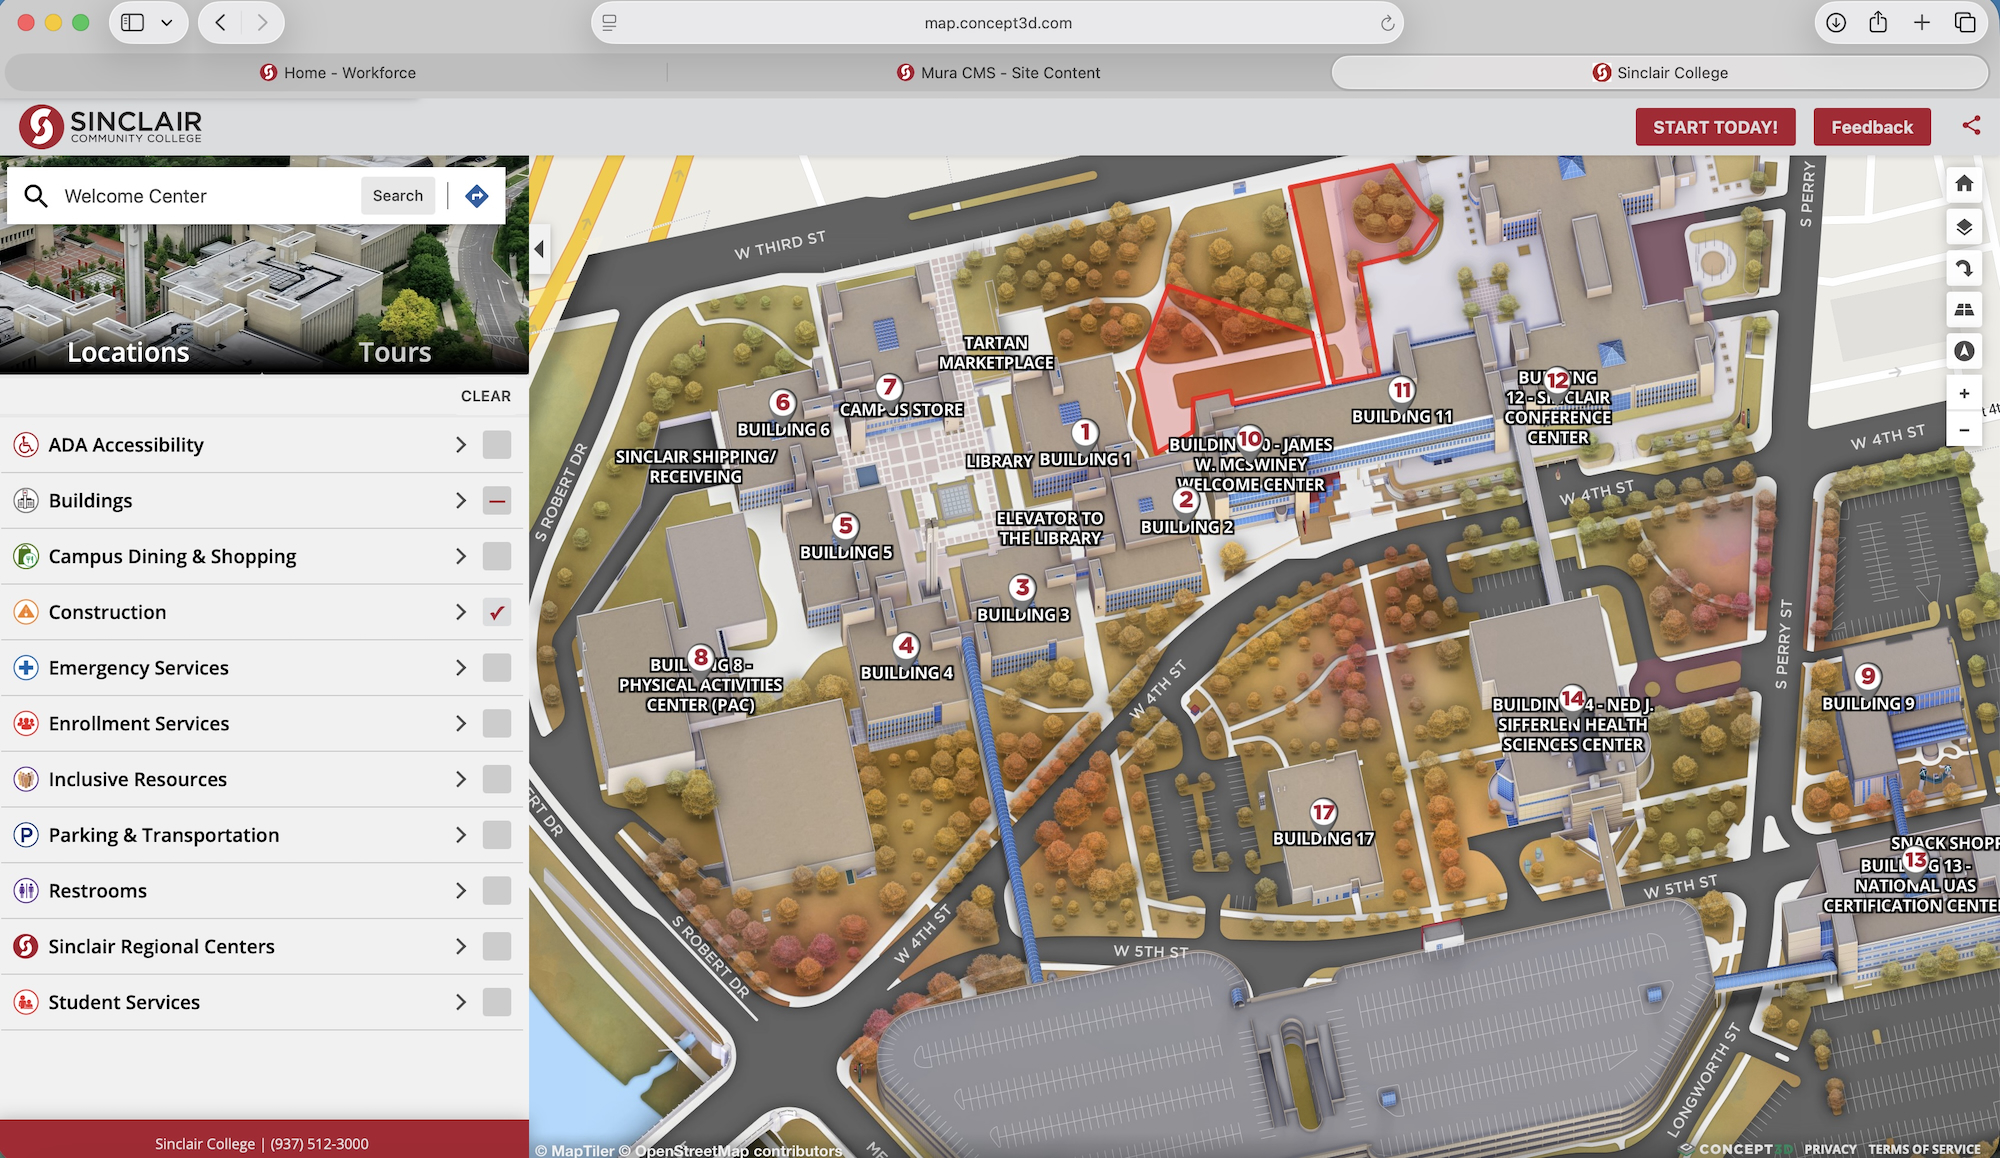This screenshot has height=1158, width=2000.
Task: Click the Building 17 map marker
Action: [x=1323, y=812]
